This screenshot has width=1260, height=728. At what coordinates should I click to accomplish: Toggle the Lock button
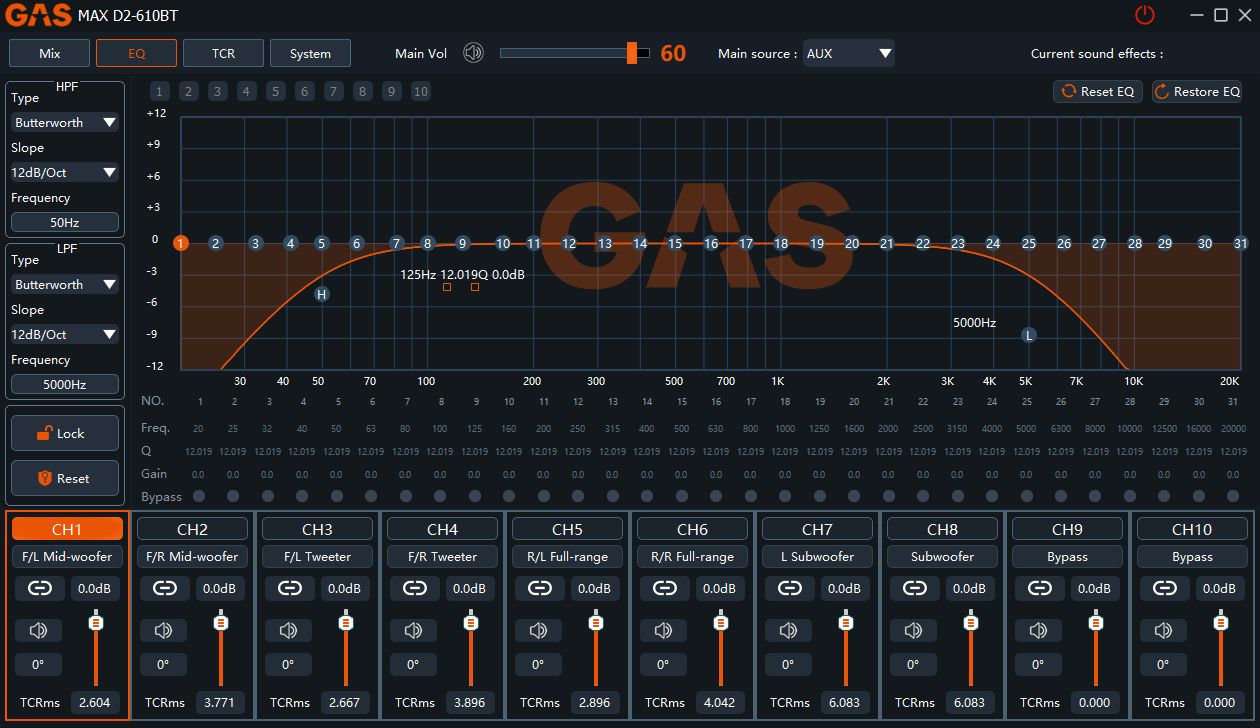(65, 433)
